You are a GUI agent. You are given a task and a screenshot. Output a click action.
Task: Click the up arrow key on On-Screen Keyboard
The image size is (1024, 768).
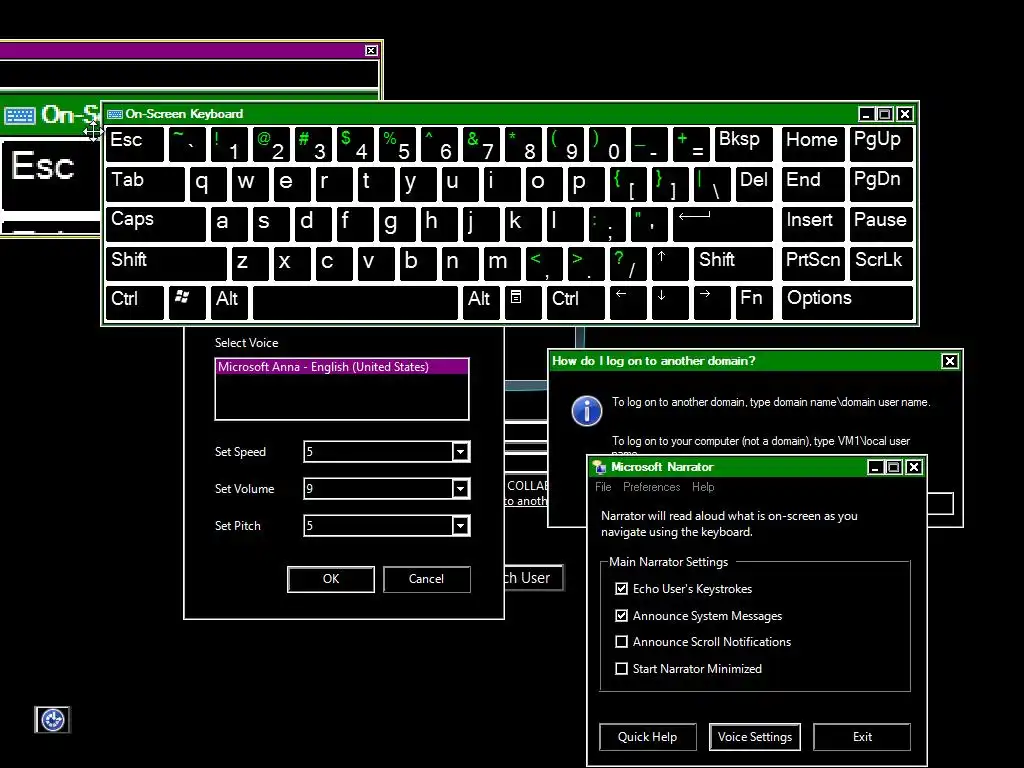[x=669, y=264]
